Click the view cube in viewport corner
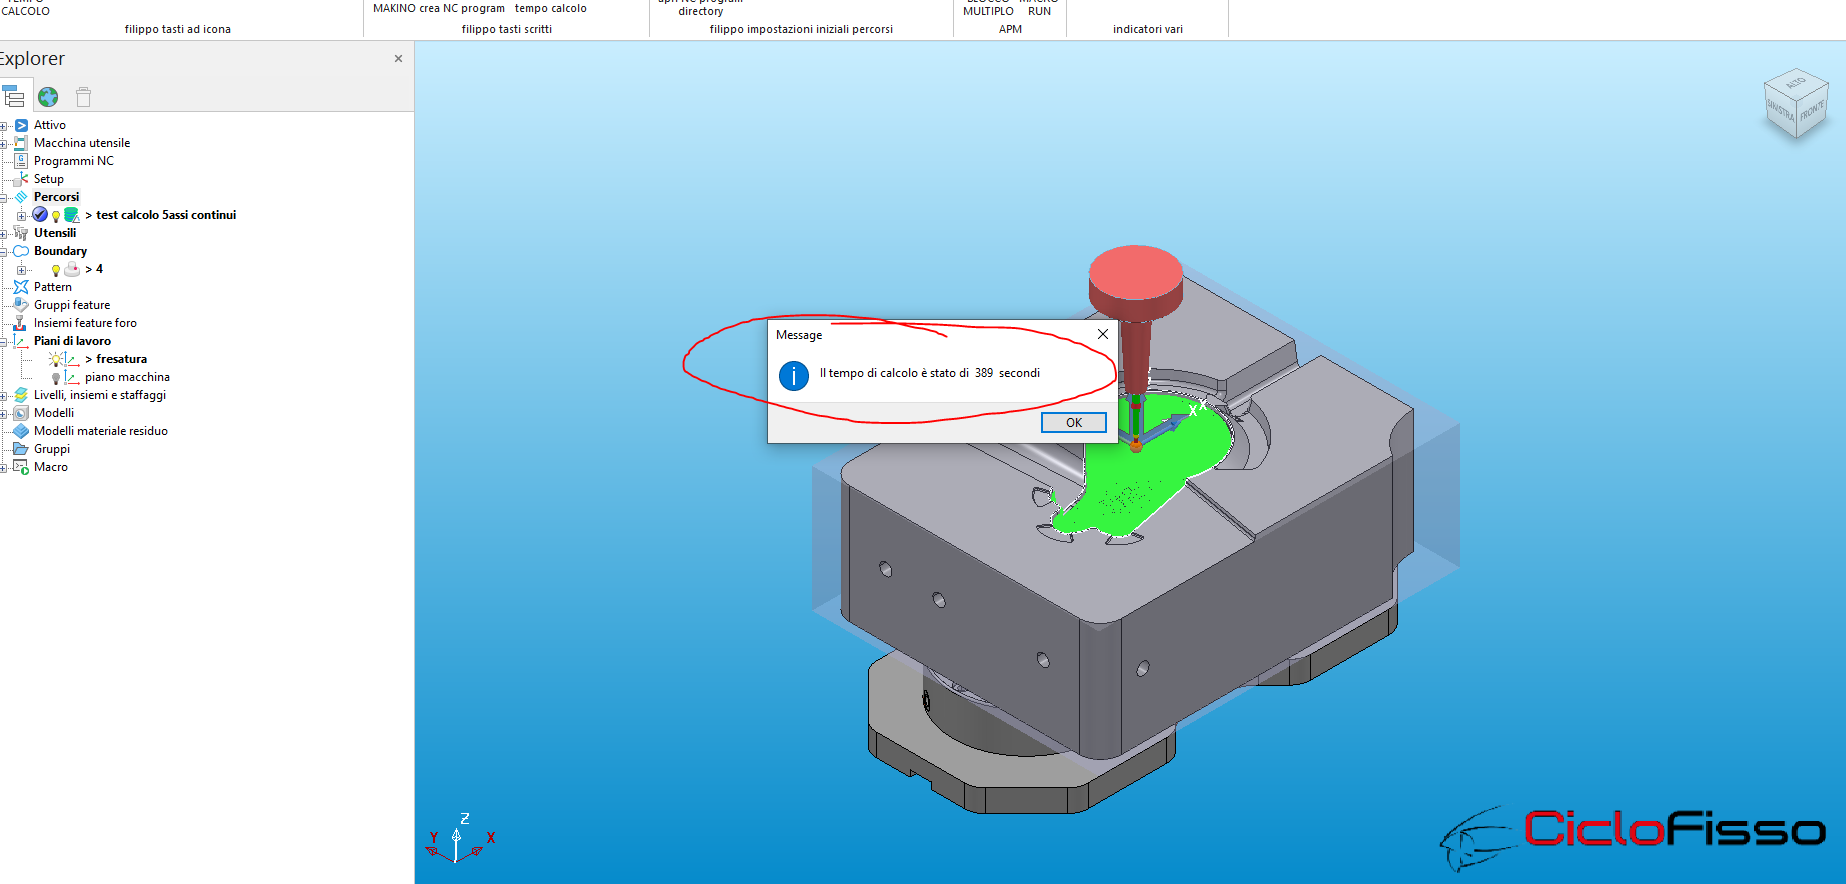Viewport: 1846px width, 884px height. [x=1796, y=104]
